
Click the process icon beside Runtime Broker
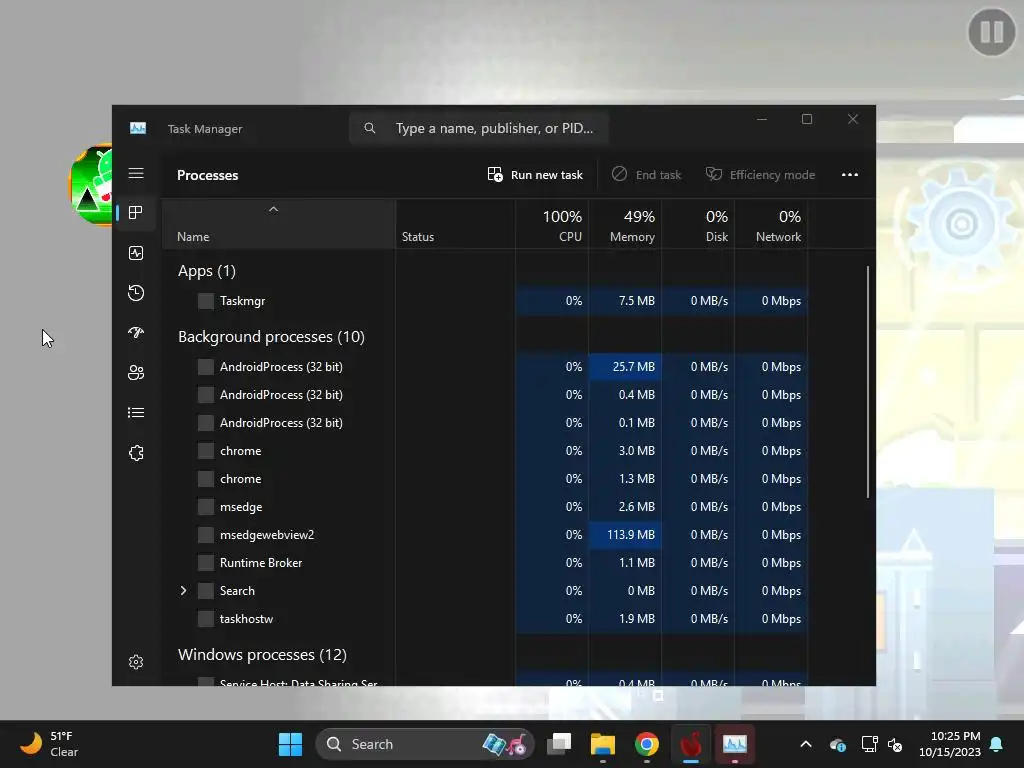click(x=206, y=562)
